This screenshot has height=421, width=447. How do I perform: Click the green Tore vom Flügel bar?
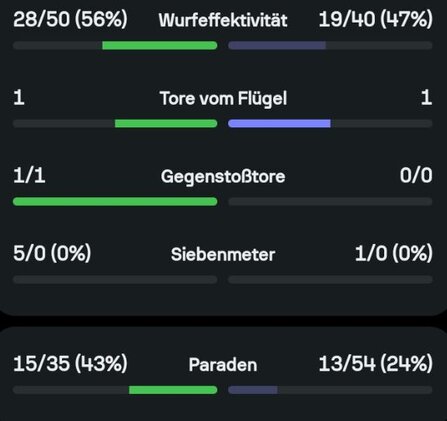[x=166, y=124]
